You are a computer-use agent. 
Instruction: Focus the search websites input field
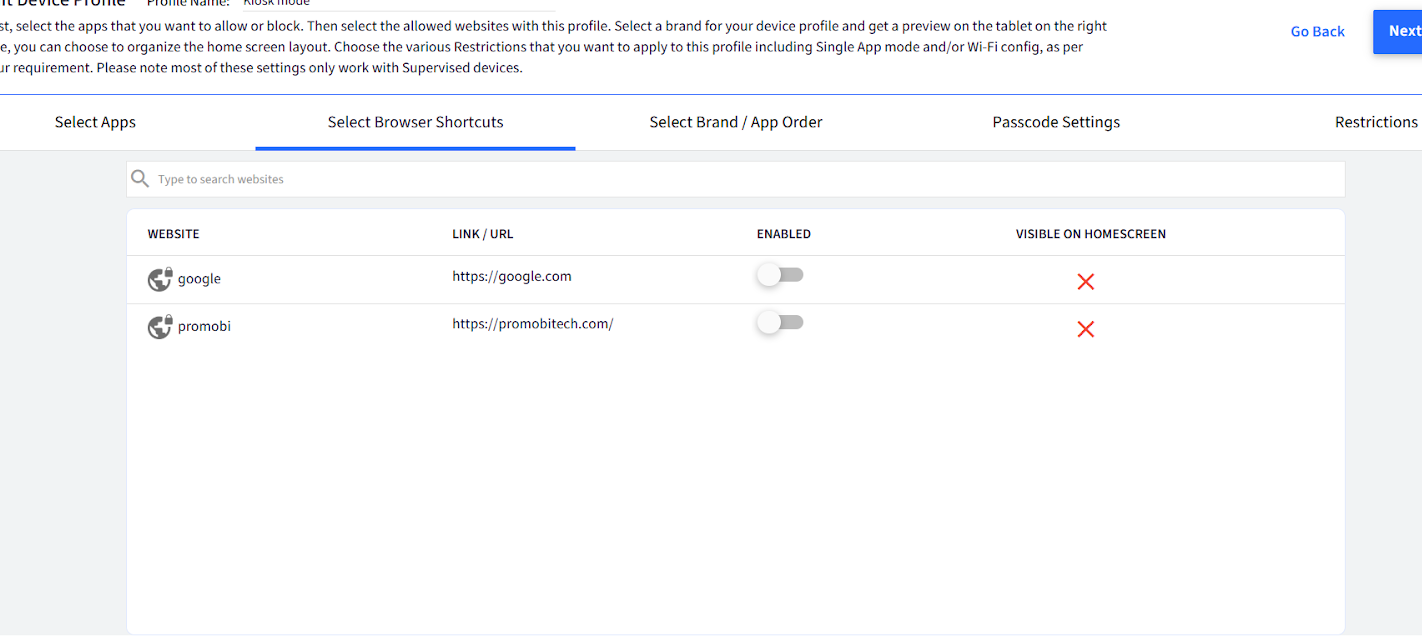pos(740,179)
